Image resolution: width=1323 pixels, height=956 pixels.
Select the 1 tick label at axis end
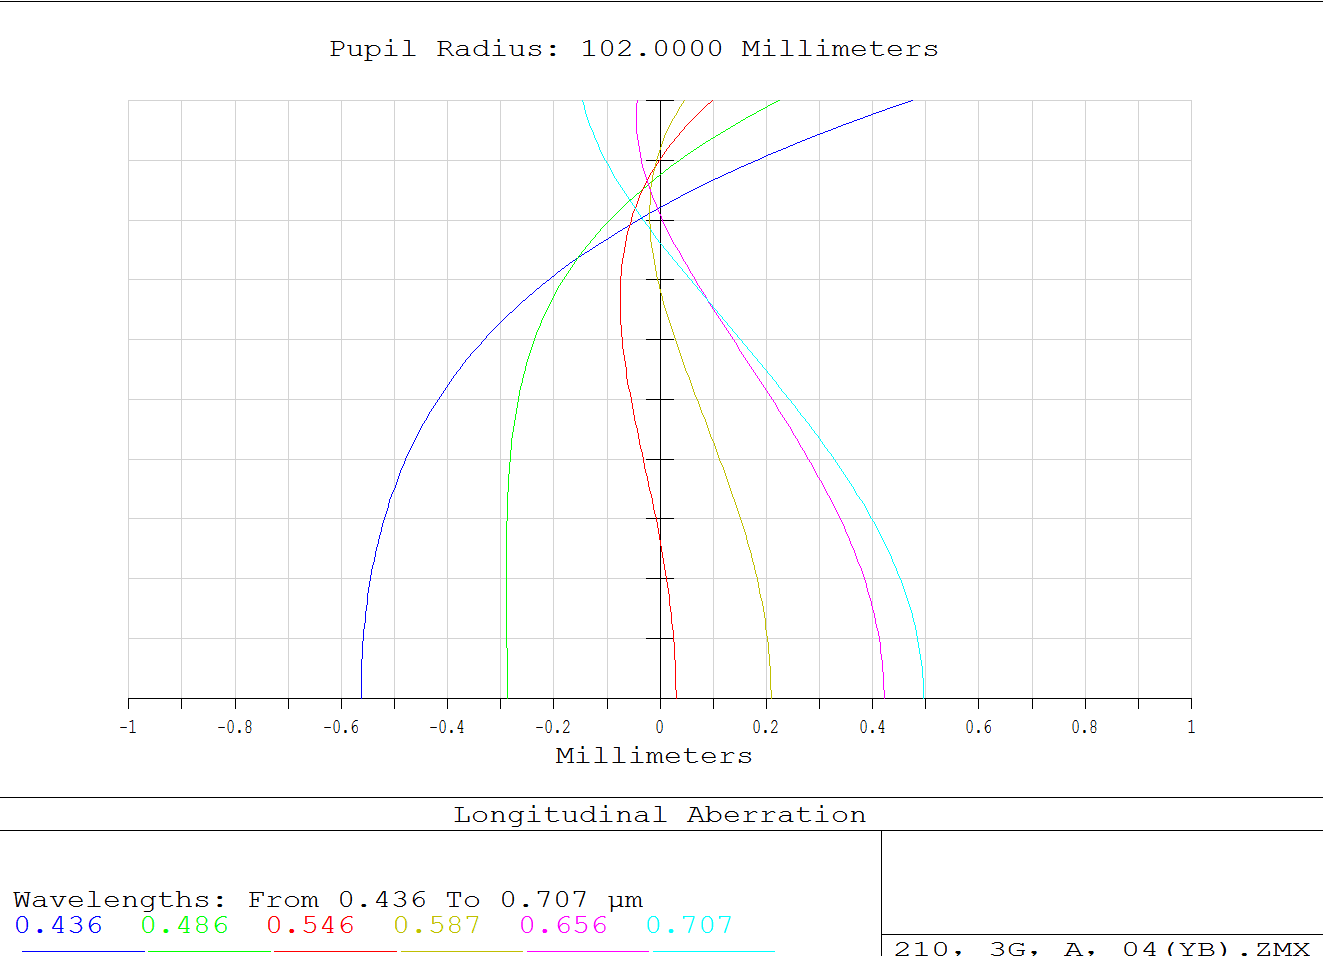1191,727
